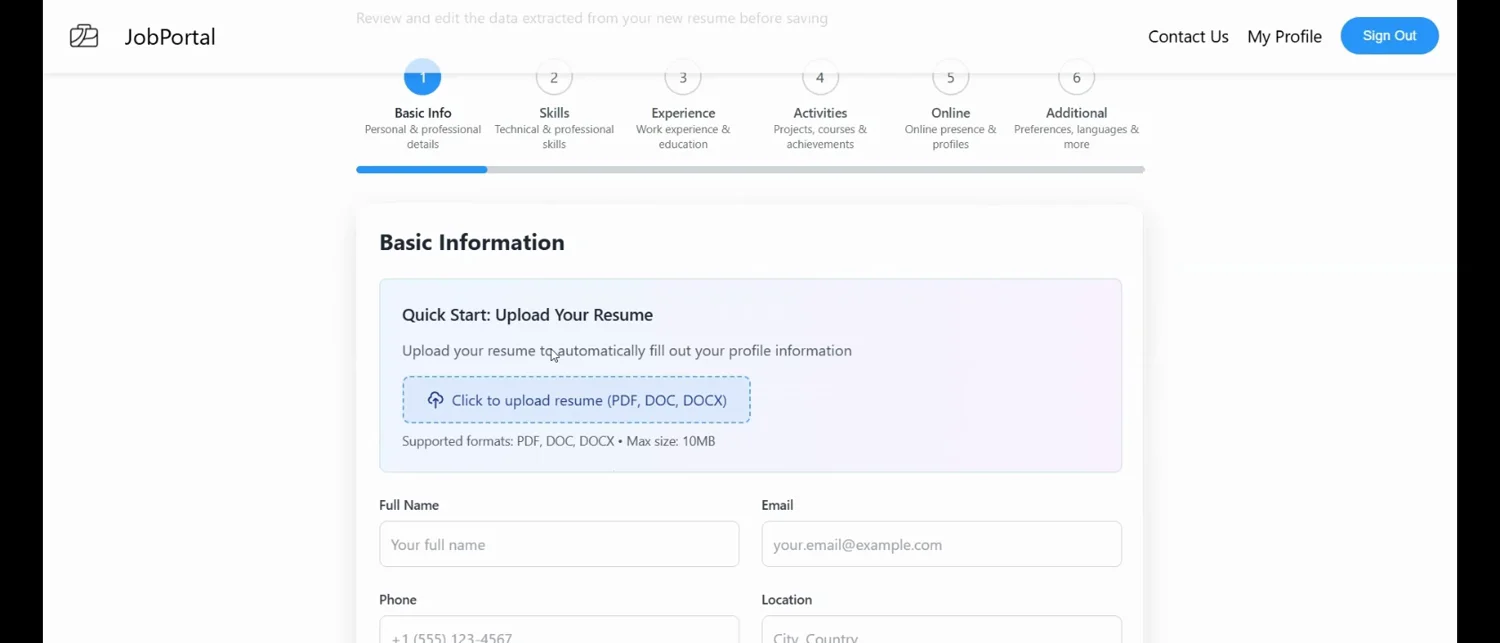Image resolution: width=1500 pixels, height=643 pixels.
Task: Click 'Work experience & education' description
Action: tap(683, 137)
